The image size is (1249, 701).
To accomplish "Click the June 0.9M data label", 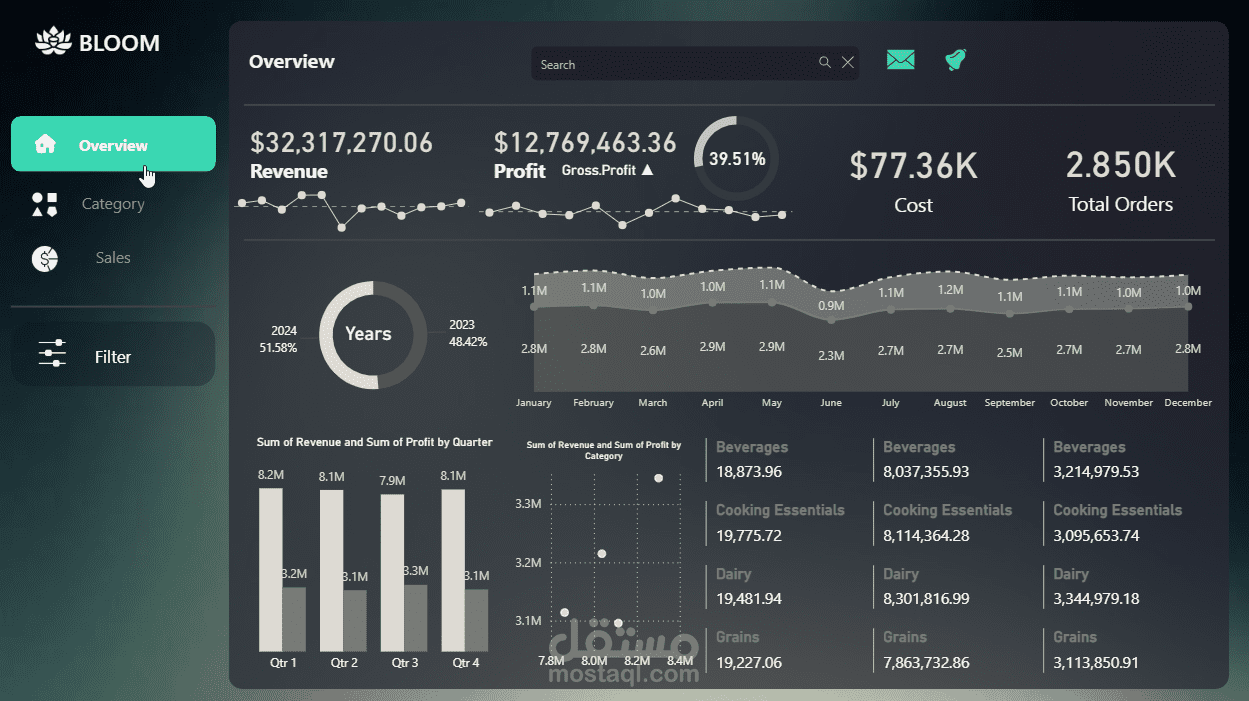I will 831,305.
